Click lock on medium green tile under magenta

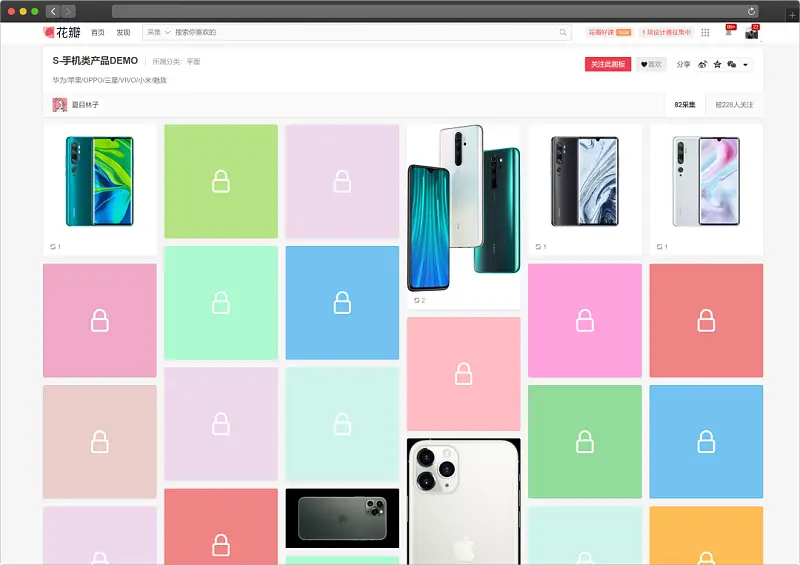[585, 442]
